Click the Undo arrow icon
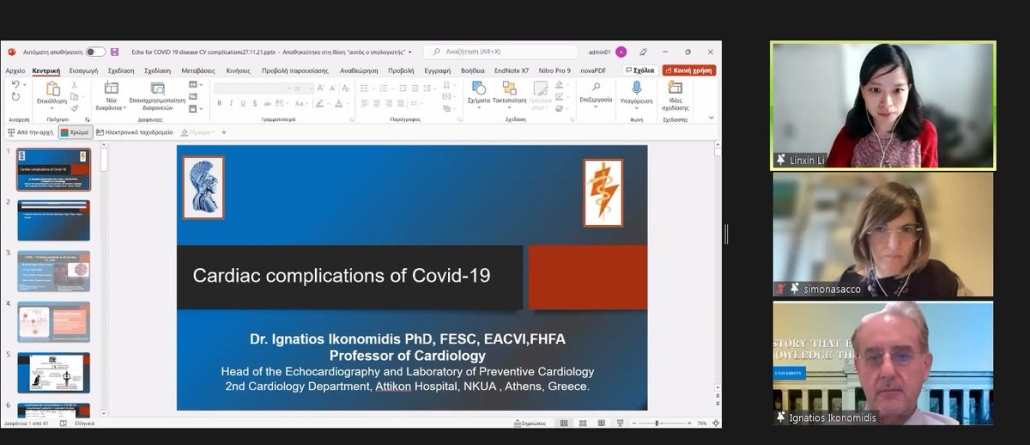Viewport: 1030px width, 445px height. [x=15, y=85]
